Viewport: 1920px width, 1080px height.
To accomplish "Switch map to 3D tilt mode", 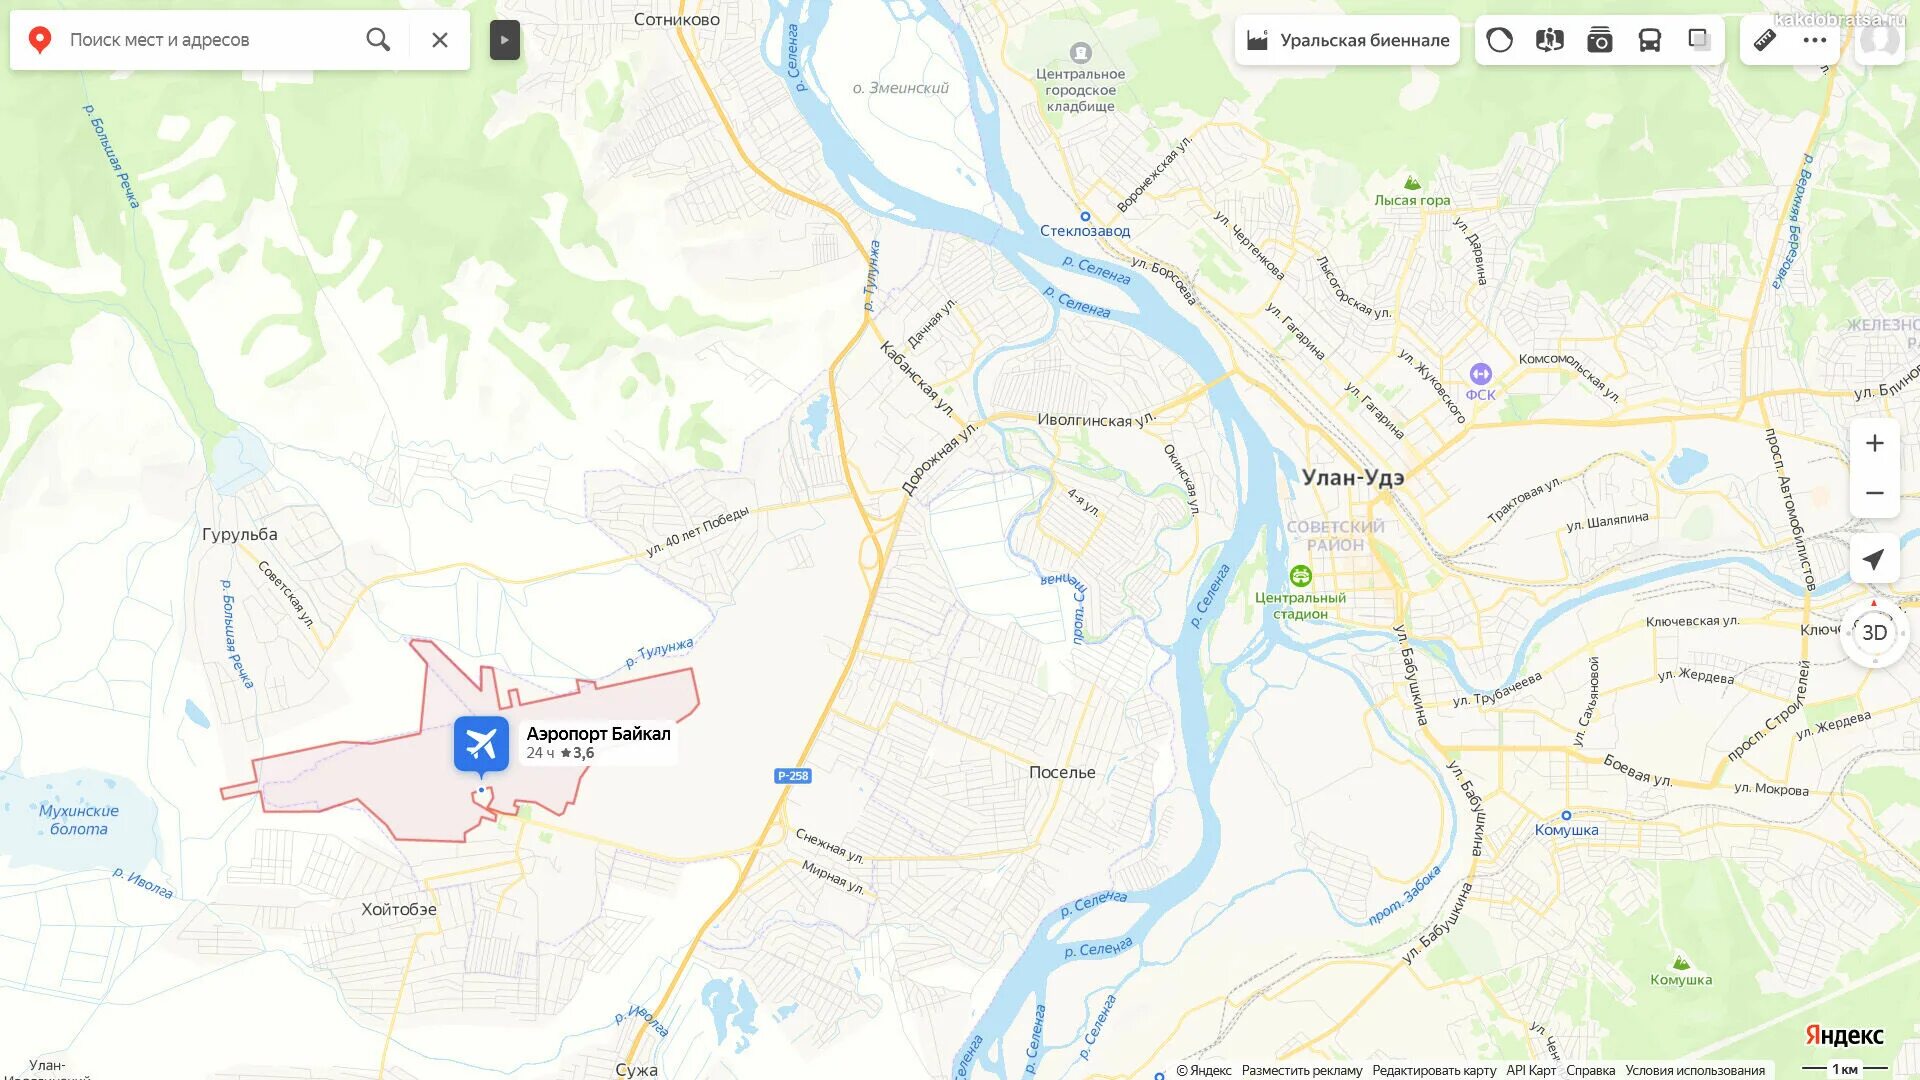I will coord(1875,633).
